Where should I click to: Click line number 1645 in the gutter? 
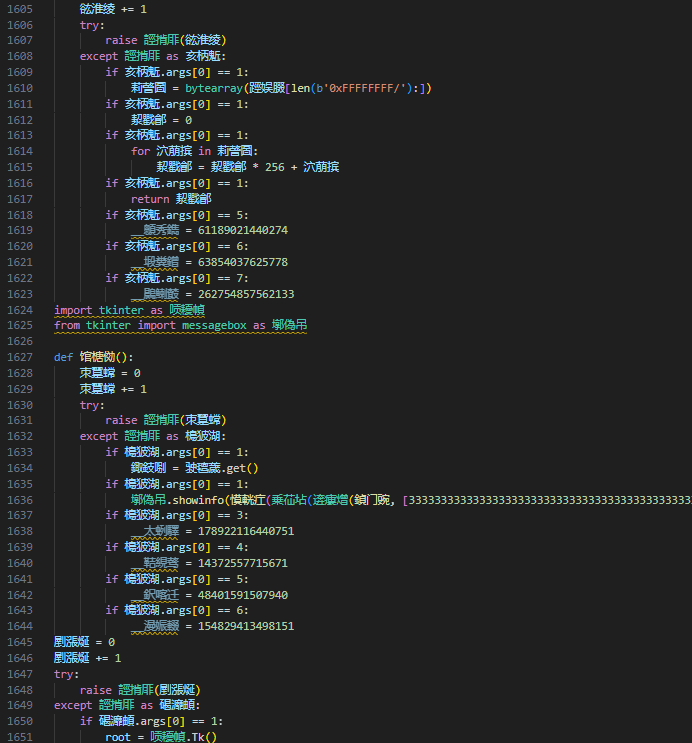click(20, 642)
